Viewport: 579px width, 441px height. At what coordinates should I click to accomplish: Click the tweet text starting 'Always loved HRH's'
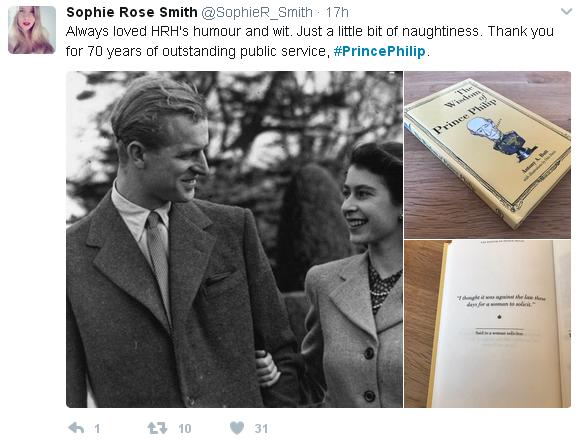point(309,41)
